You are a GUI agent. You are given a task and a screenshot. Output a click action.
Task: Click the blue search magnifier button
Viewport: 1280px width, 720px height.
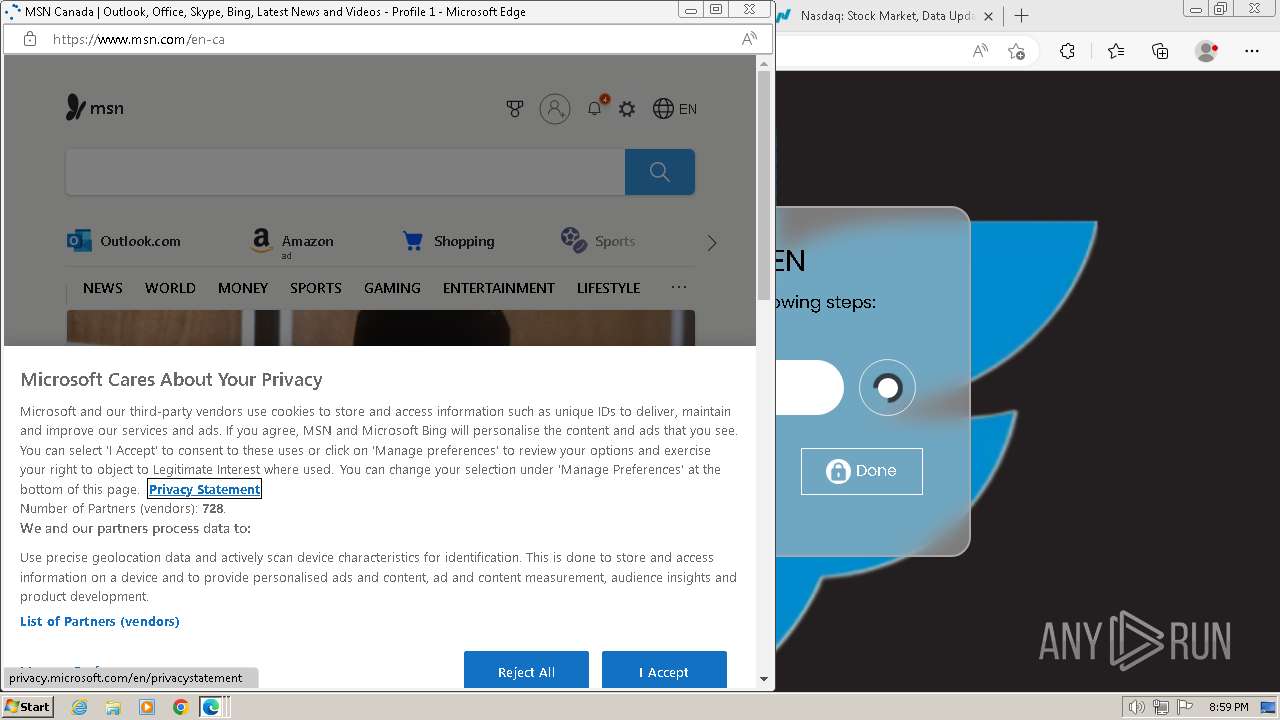660,172
